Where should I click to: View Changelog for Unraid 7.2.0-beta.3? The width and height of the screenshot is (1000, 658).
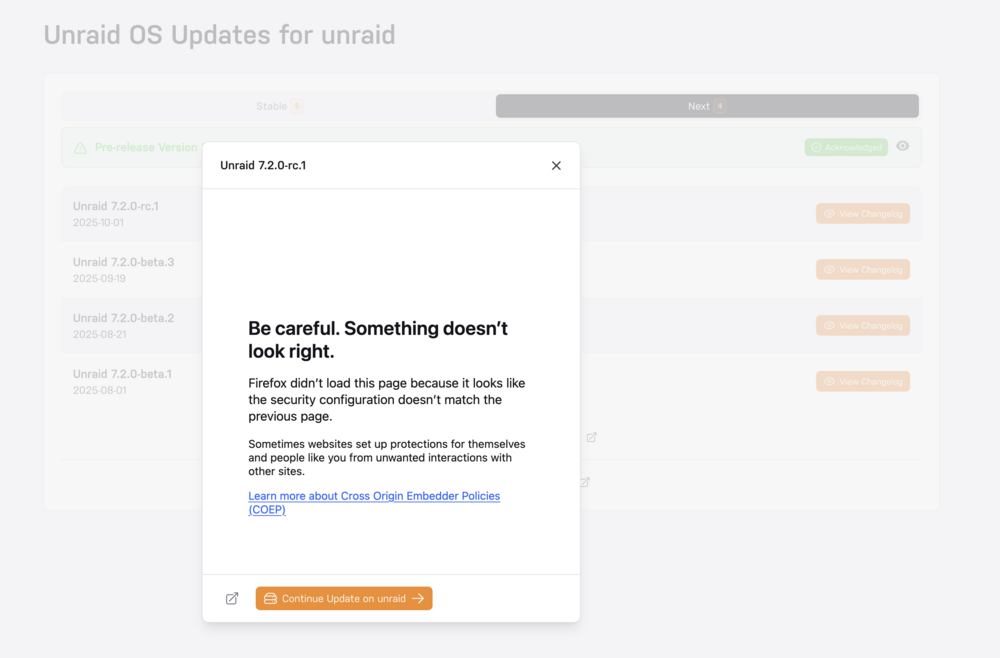[863, 270]
